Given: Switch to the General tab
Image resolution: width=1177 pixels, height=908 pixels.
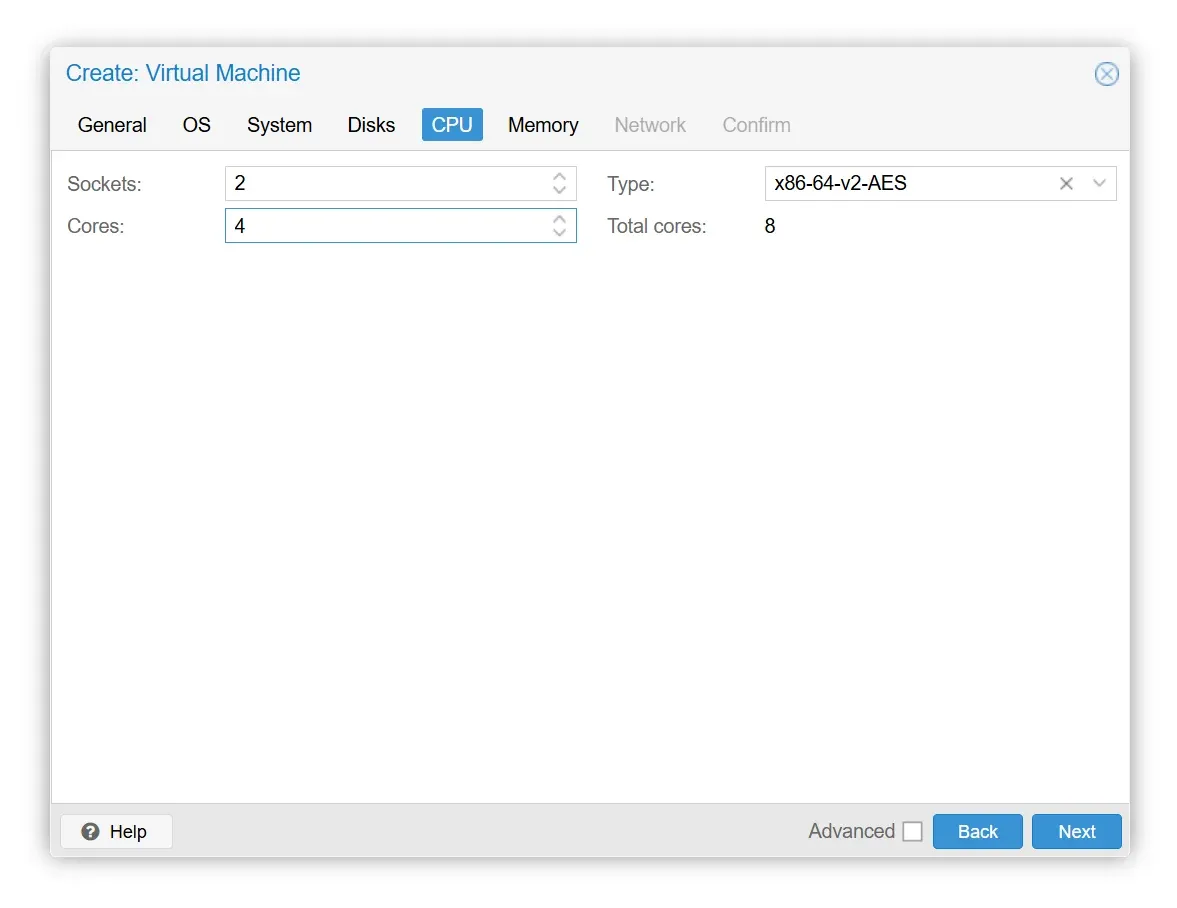Looking at the screenshot, I should coord(112,125).
